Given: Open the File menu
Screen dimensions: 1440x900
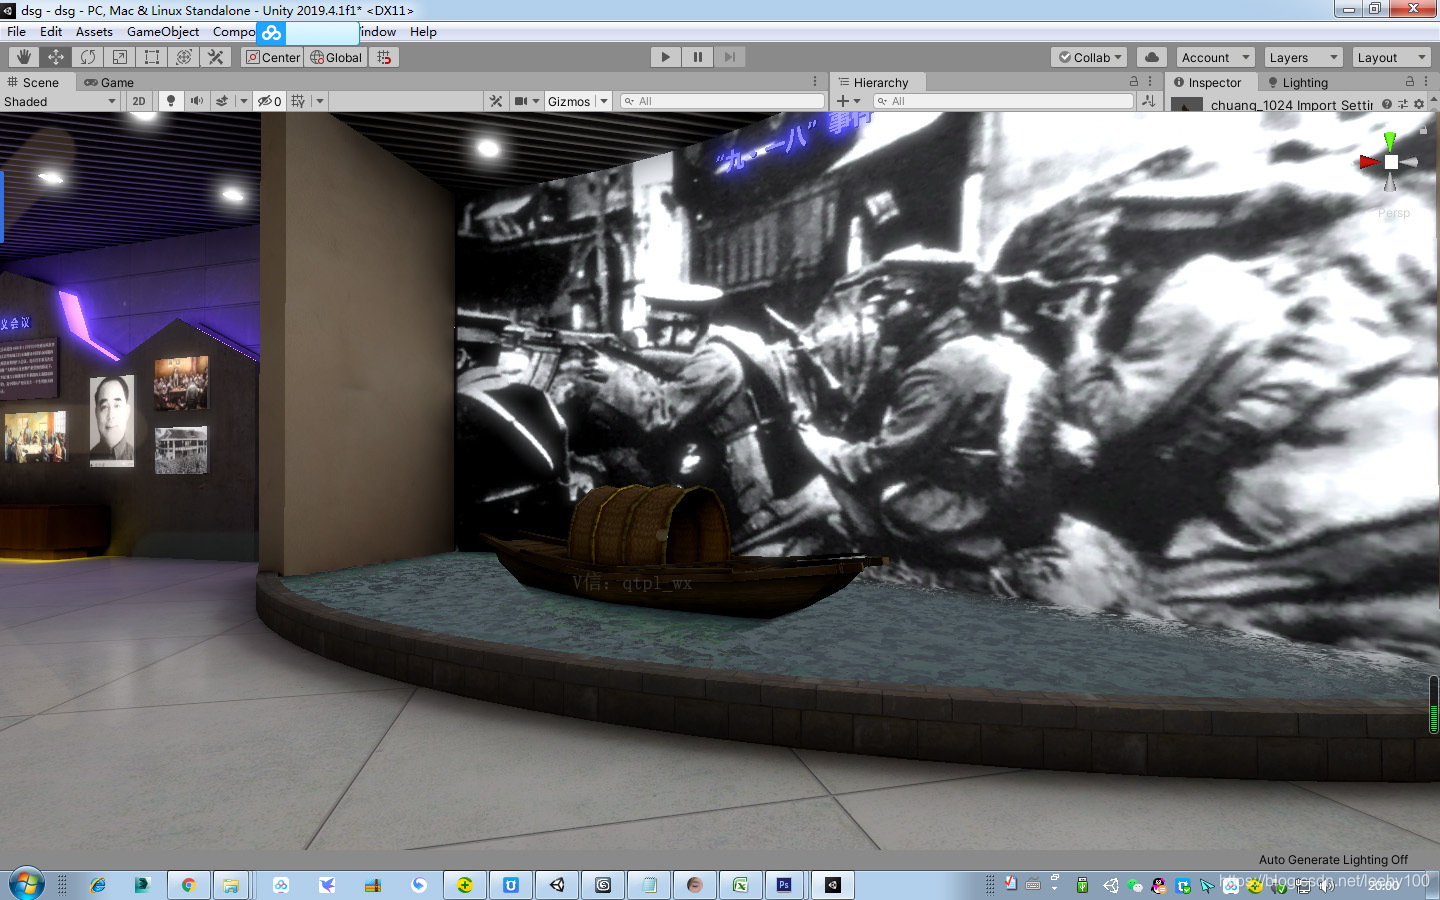Looking at the screenshot, I should [x=16, y=32].
